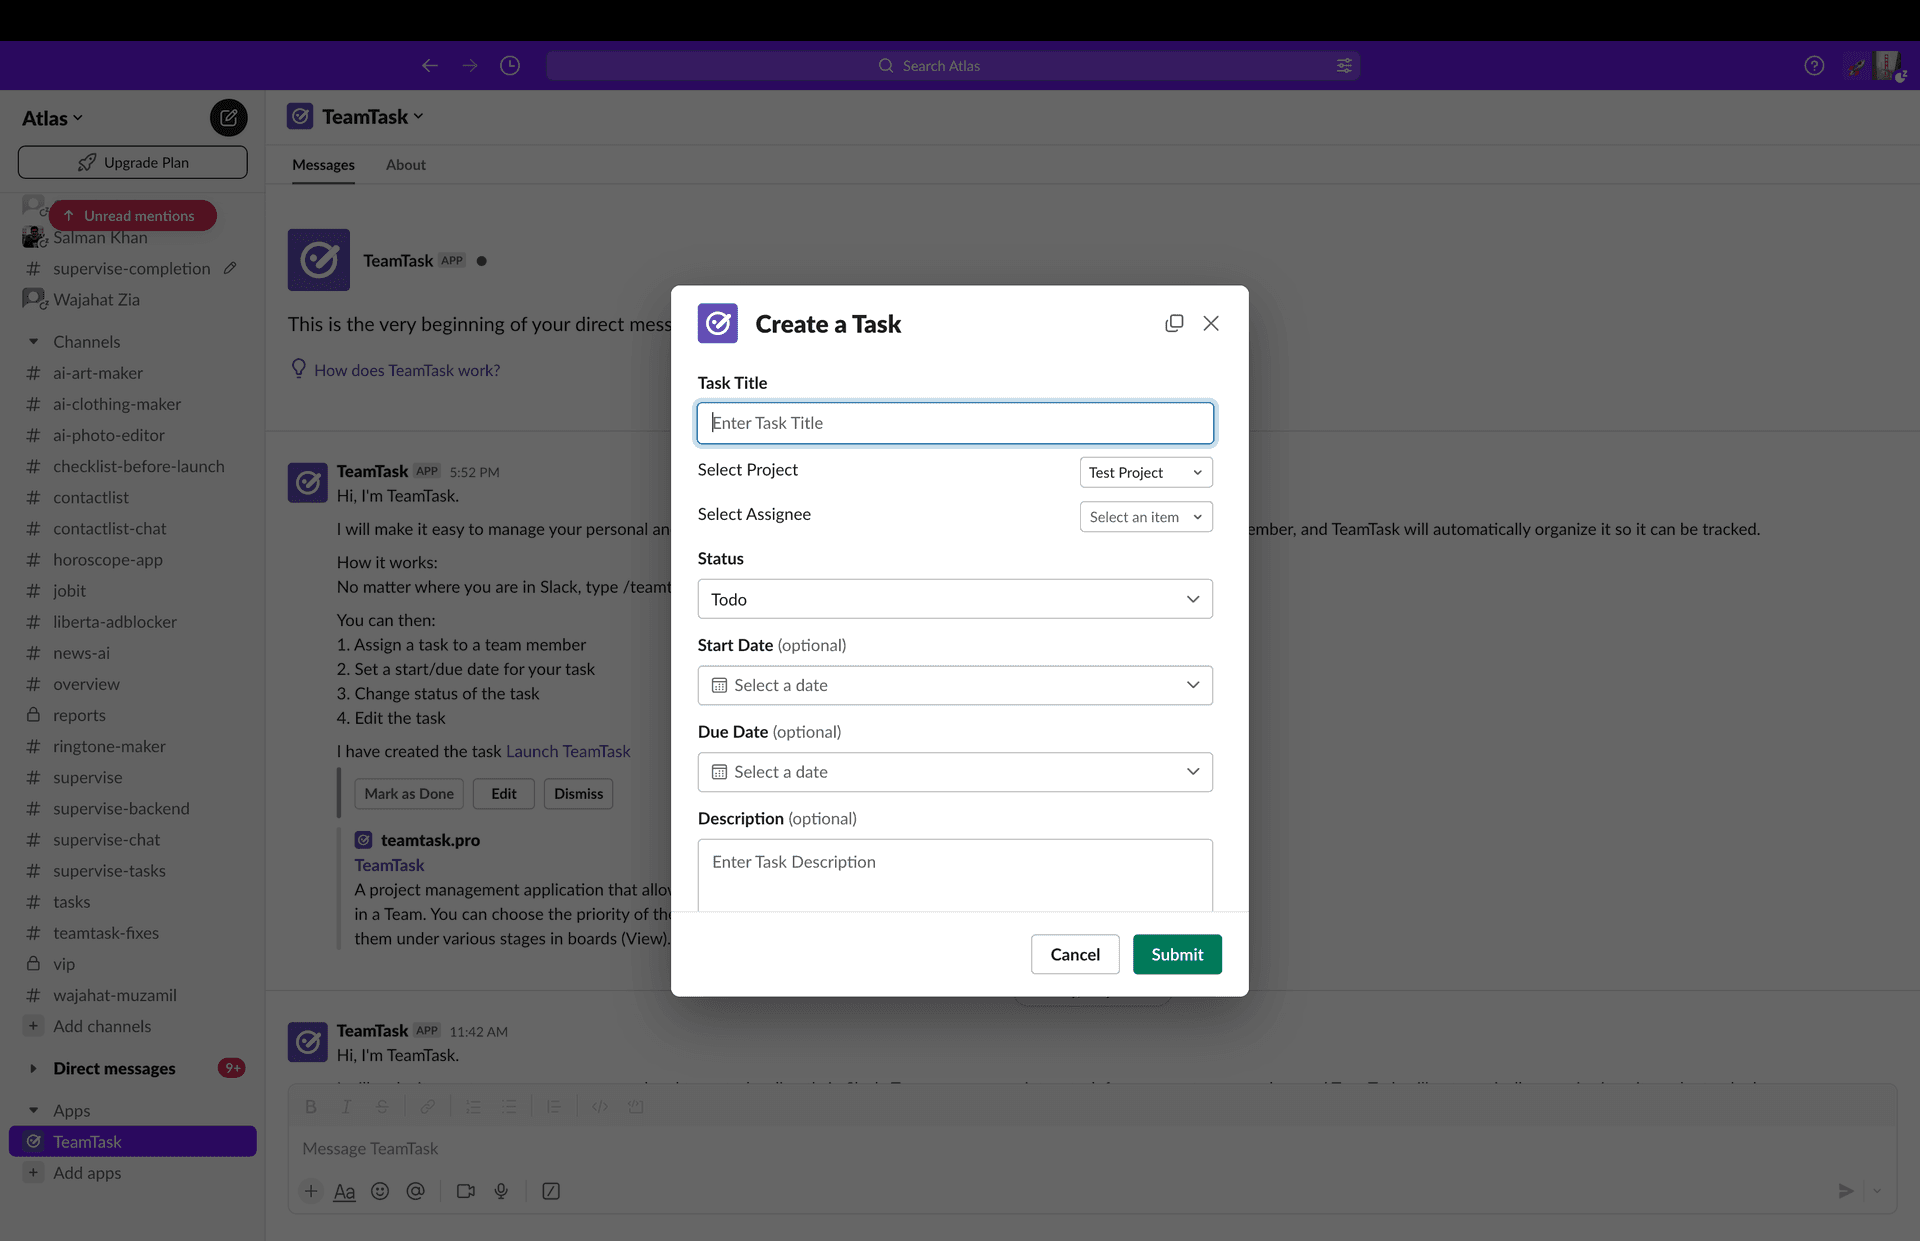Viewport: 1920px width, 1241px height.
Task: Focus the Task Description text area
Action: [955, 875]
